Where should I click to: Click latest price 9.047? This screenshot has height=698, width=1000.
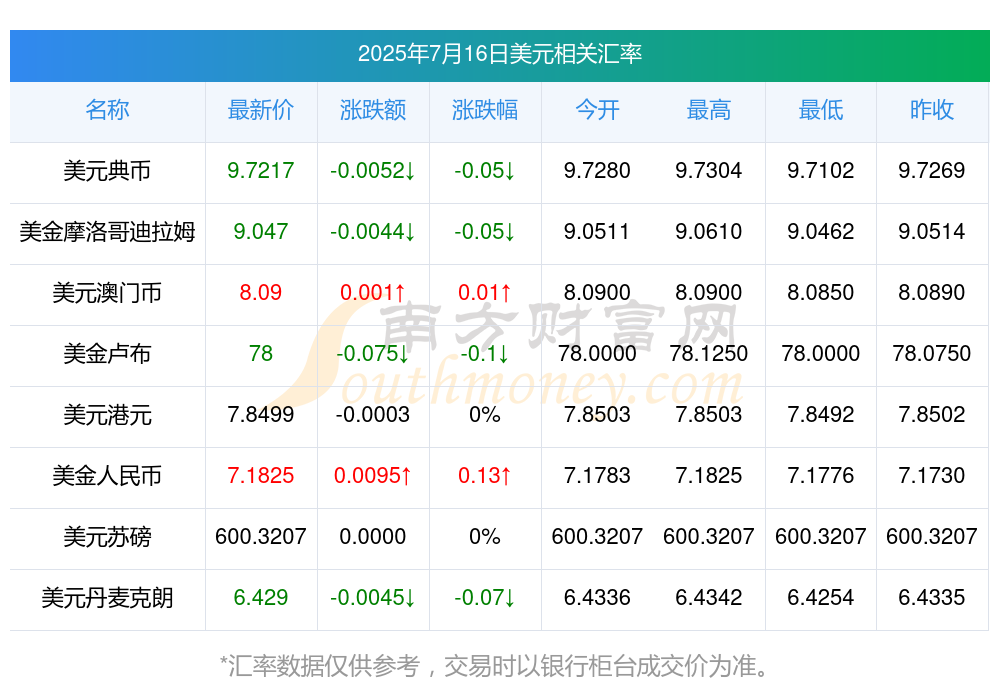(x=261, y=231)
